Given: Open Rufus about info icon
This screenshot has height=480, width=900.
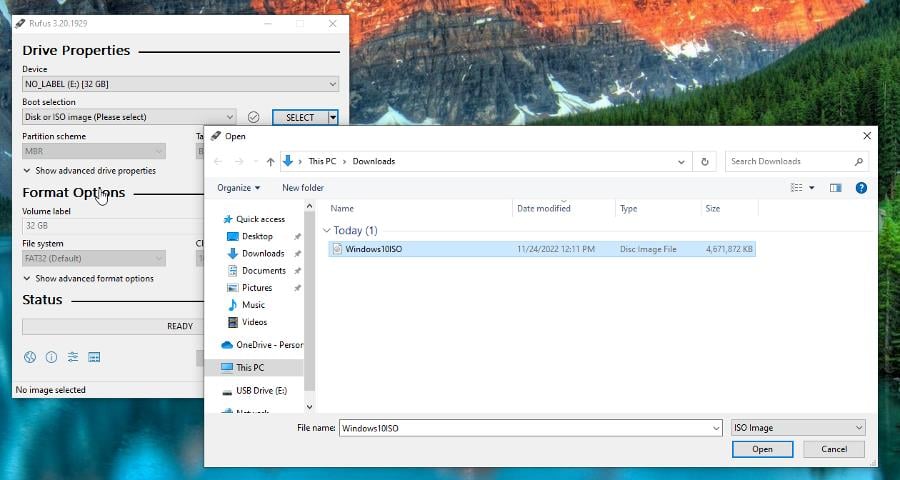Looking at the screenshot, I should tap(51, 357).
